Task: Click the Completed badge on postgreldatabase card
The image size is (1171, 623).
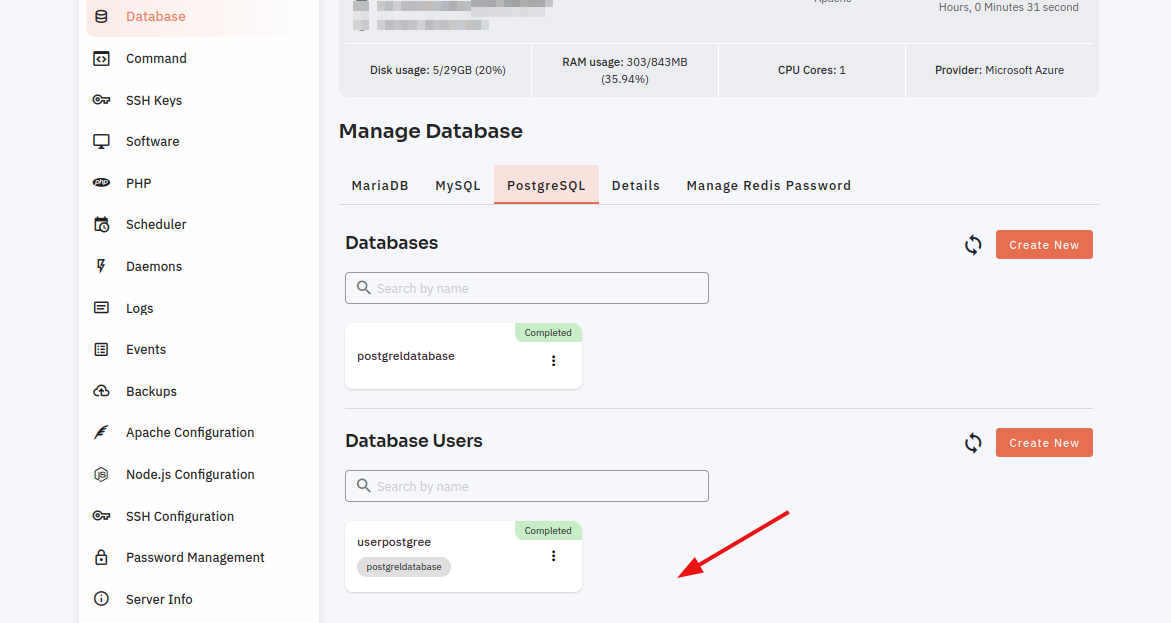Action: pyautogui.click(x=548, y=333)
